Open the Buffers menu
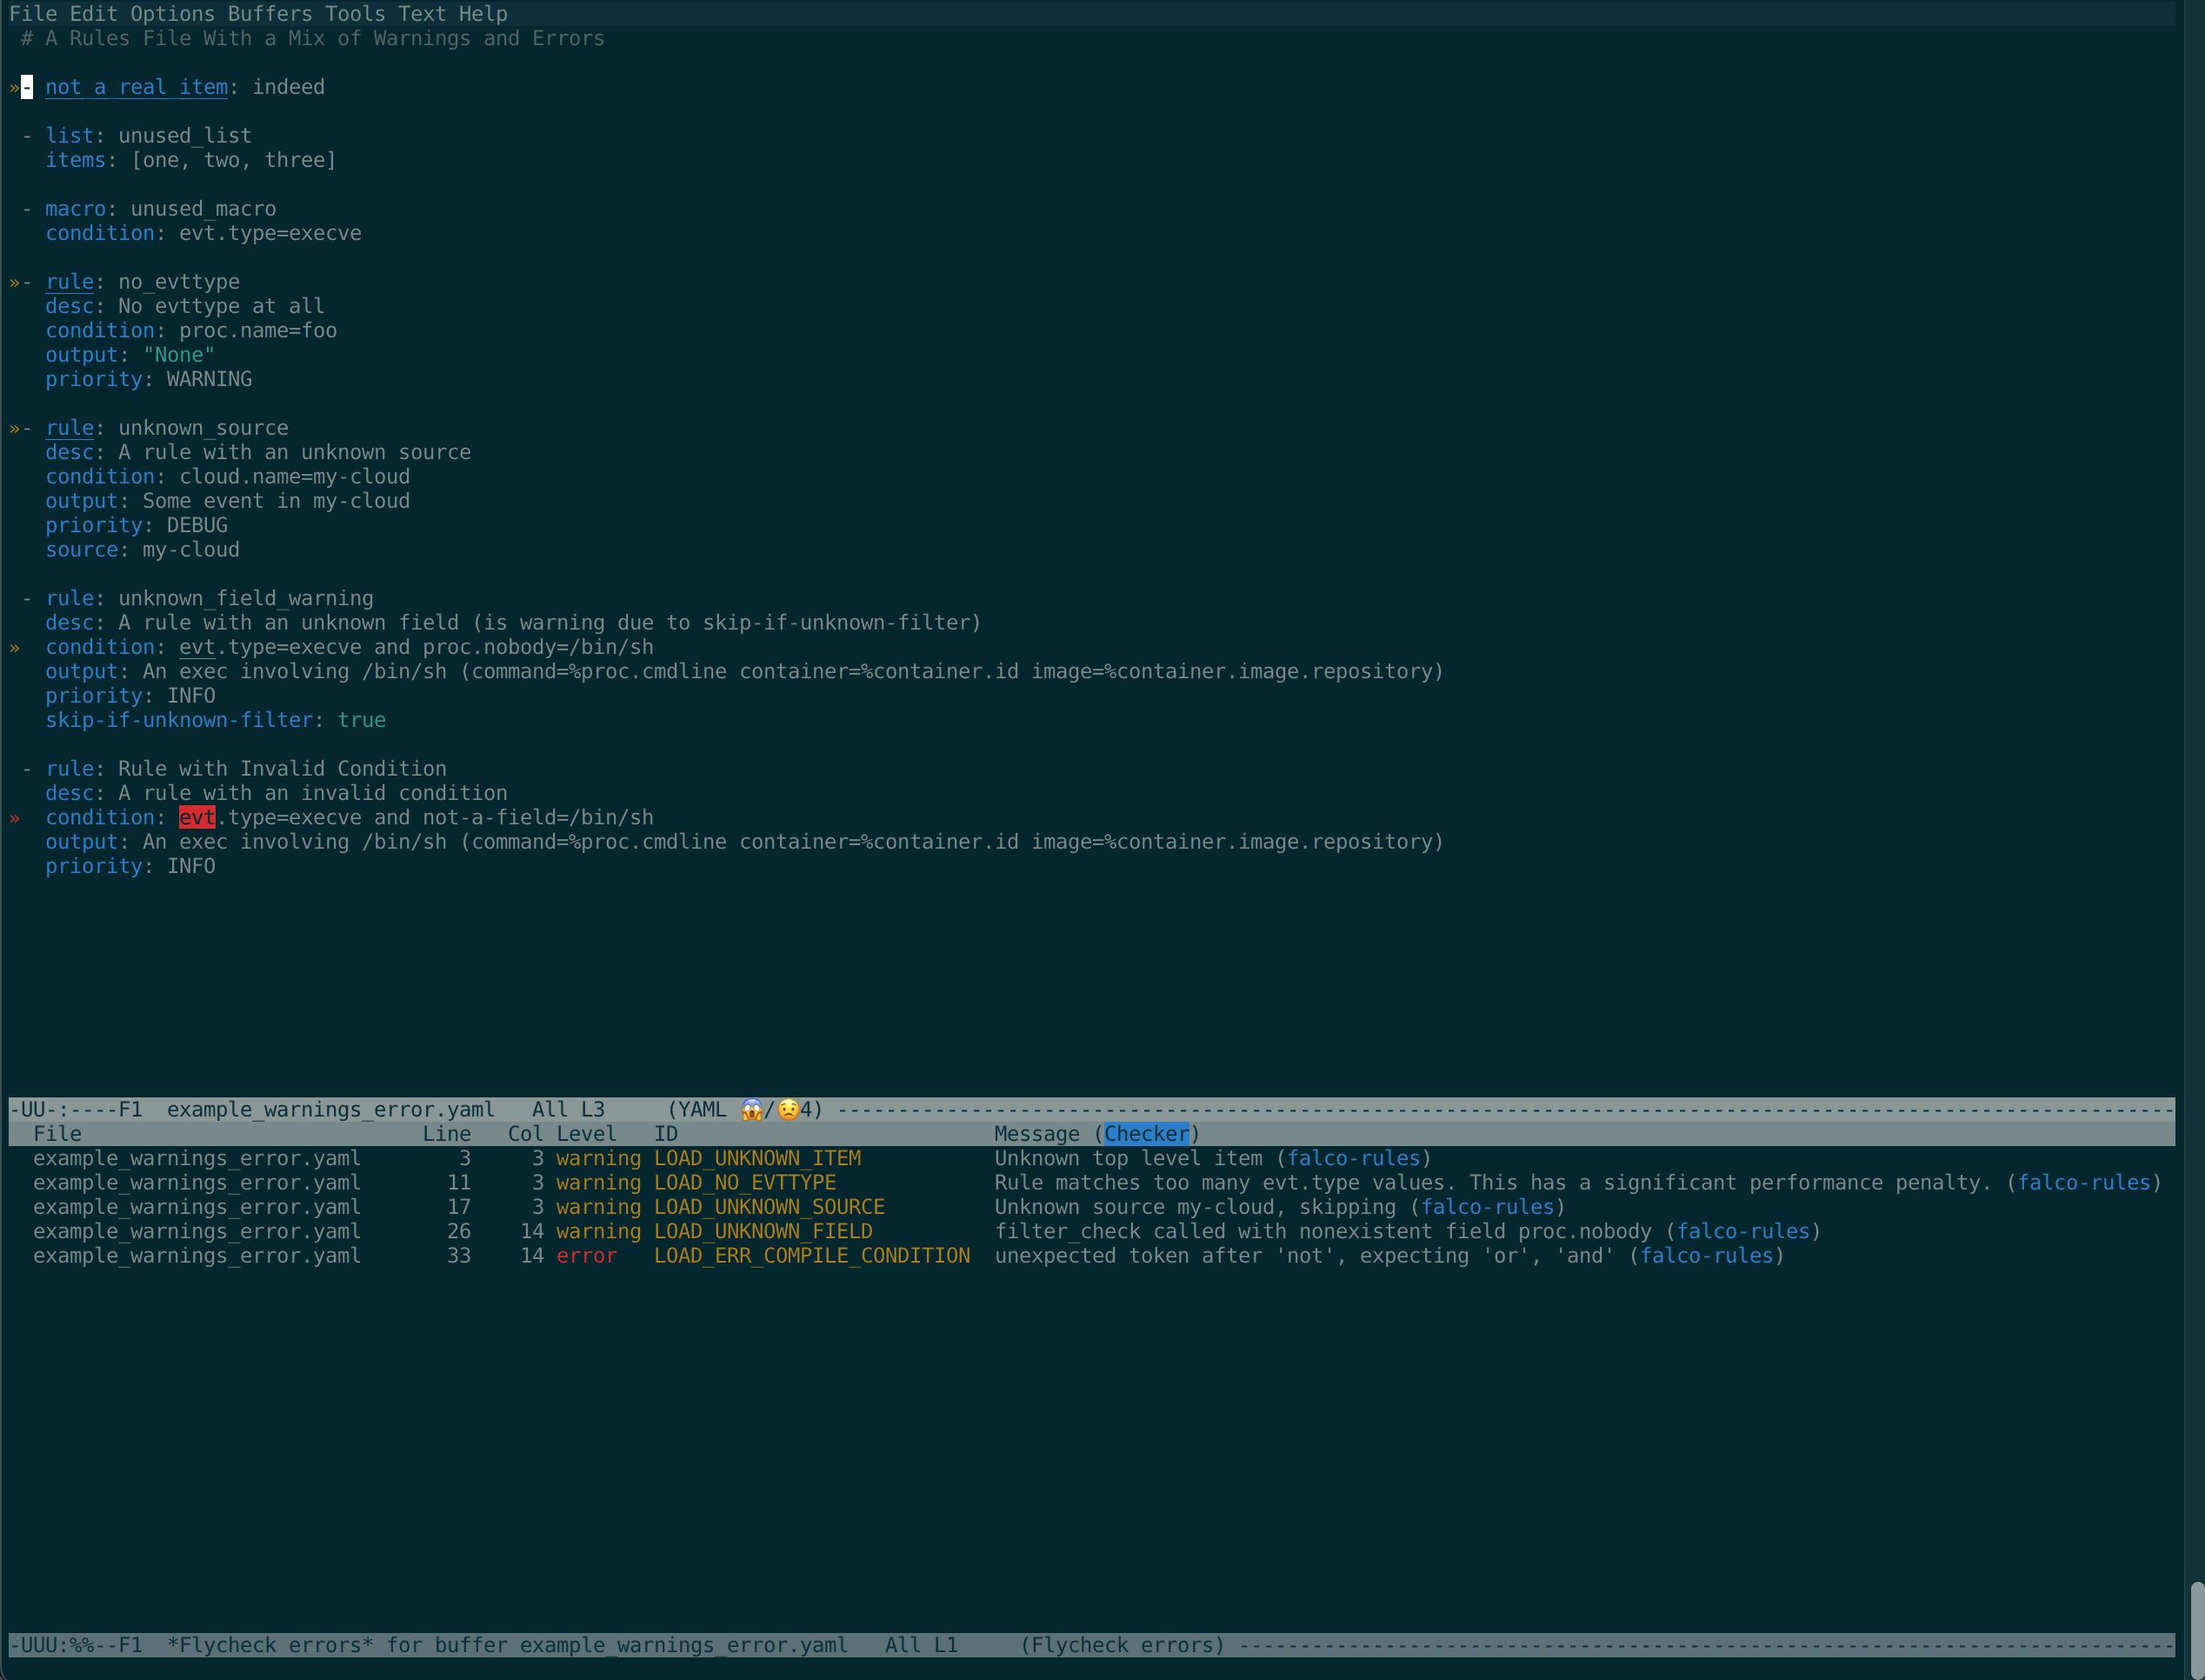 click(x=270, y=14)
